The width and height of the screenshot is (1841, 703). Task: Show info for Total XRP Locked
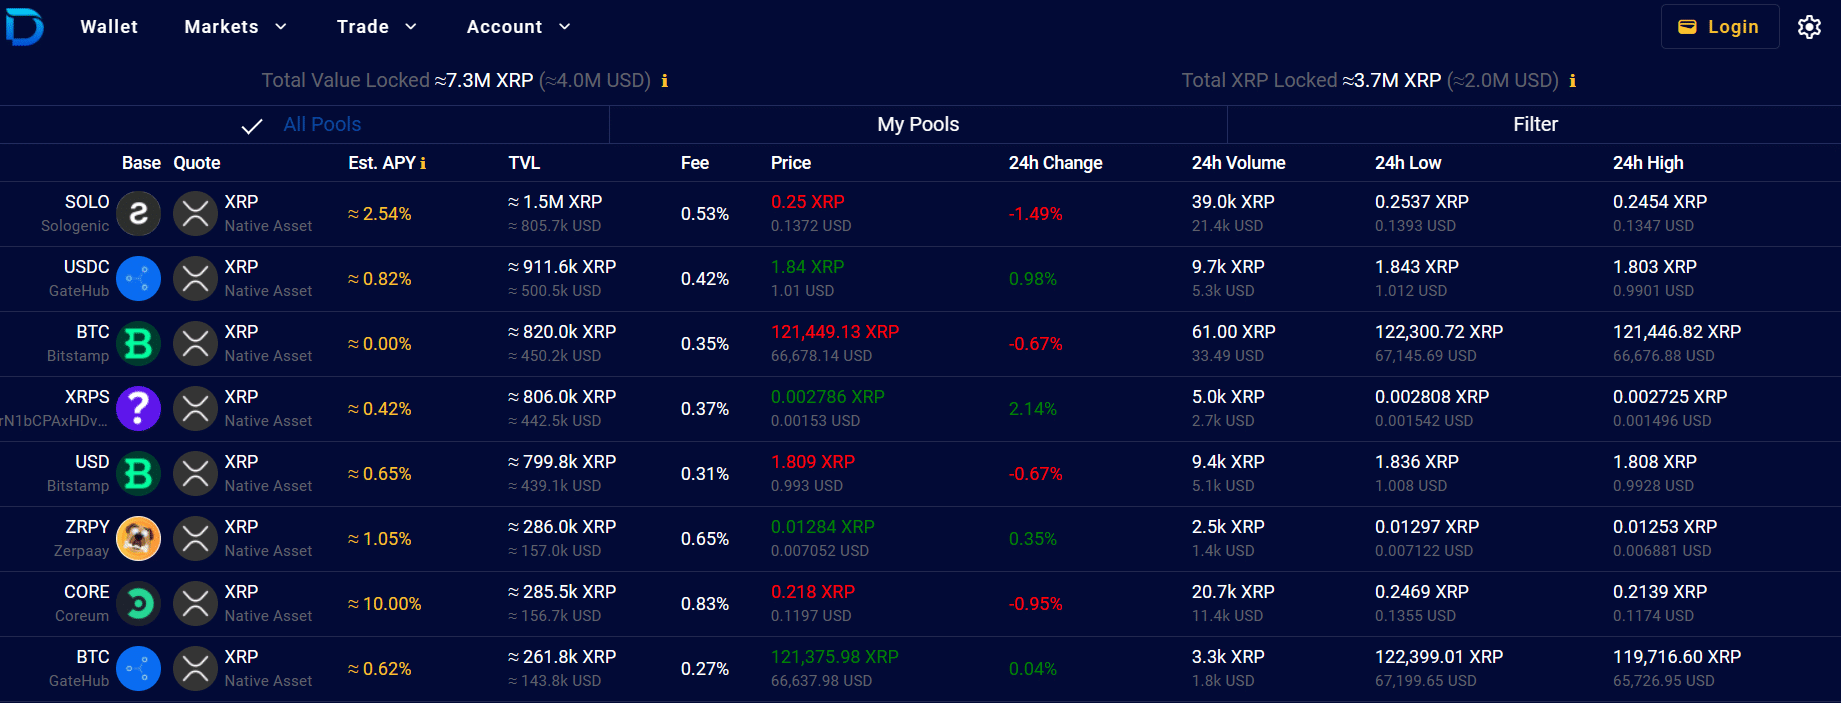pos(1573,81)
